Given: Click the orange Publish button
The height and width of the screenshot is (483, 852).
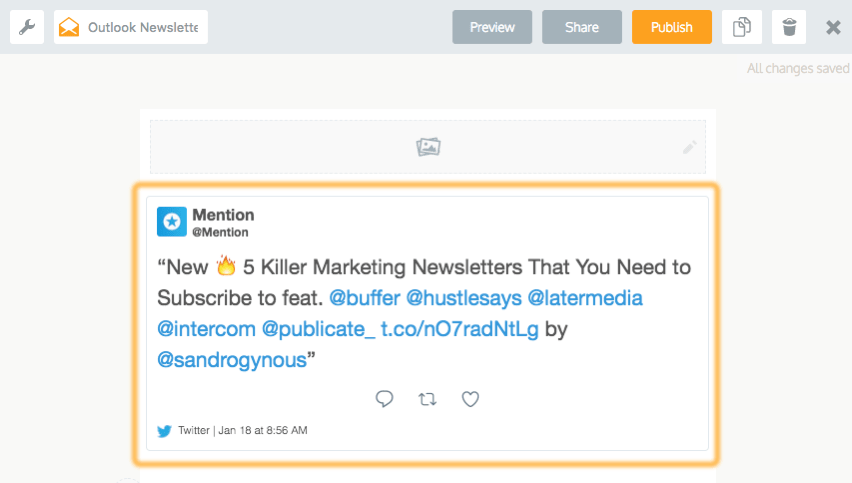Looking at the screenshot, I should tap(672, 27).
